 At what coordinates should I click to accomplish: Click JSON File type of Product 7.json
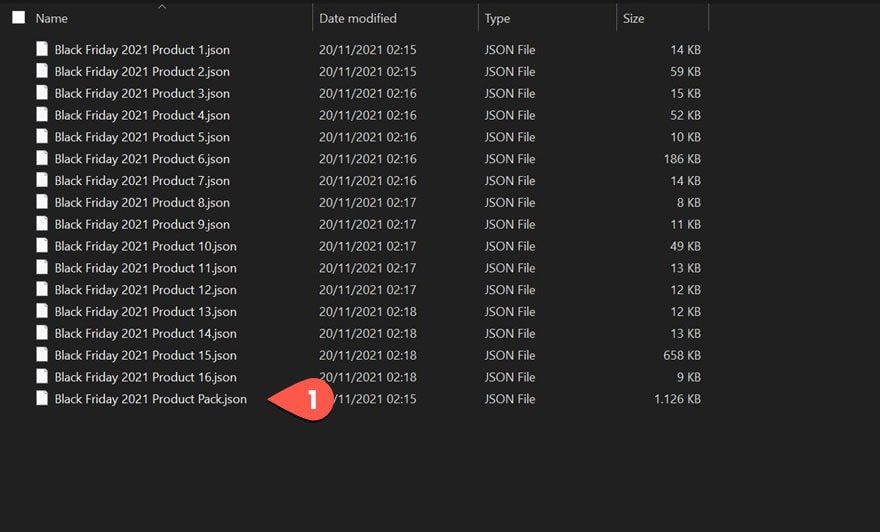tap(510, 181)
